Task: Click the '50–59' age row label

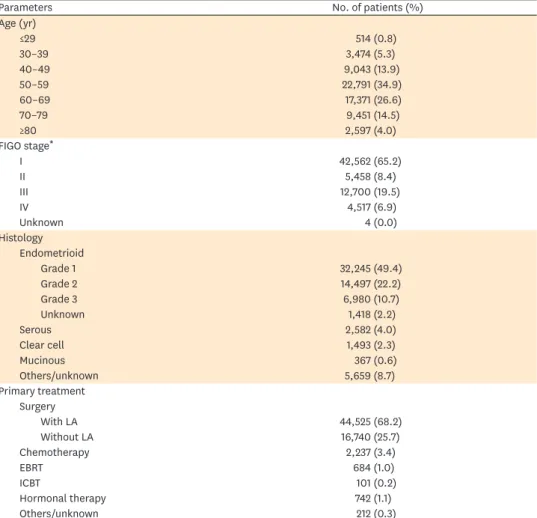Action: [x=34, y=85]
